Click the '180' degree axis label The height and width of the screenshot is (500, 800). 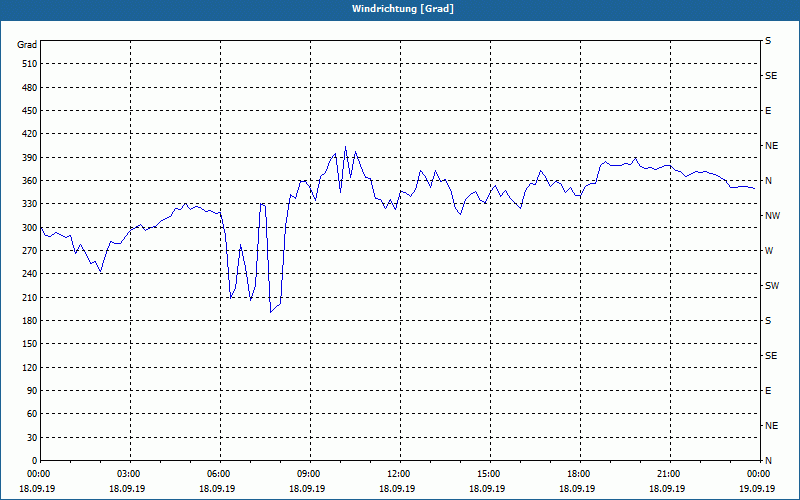click(x=30, y=321)
